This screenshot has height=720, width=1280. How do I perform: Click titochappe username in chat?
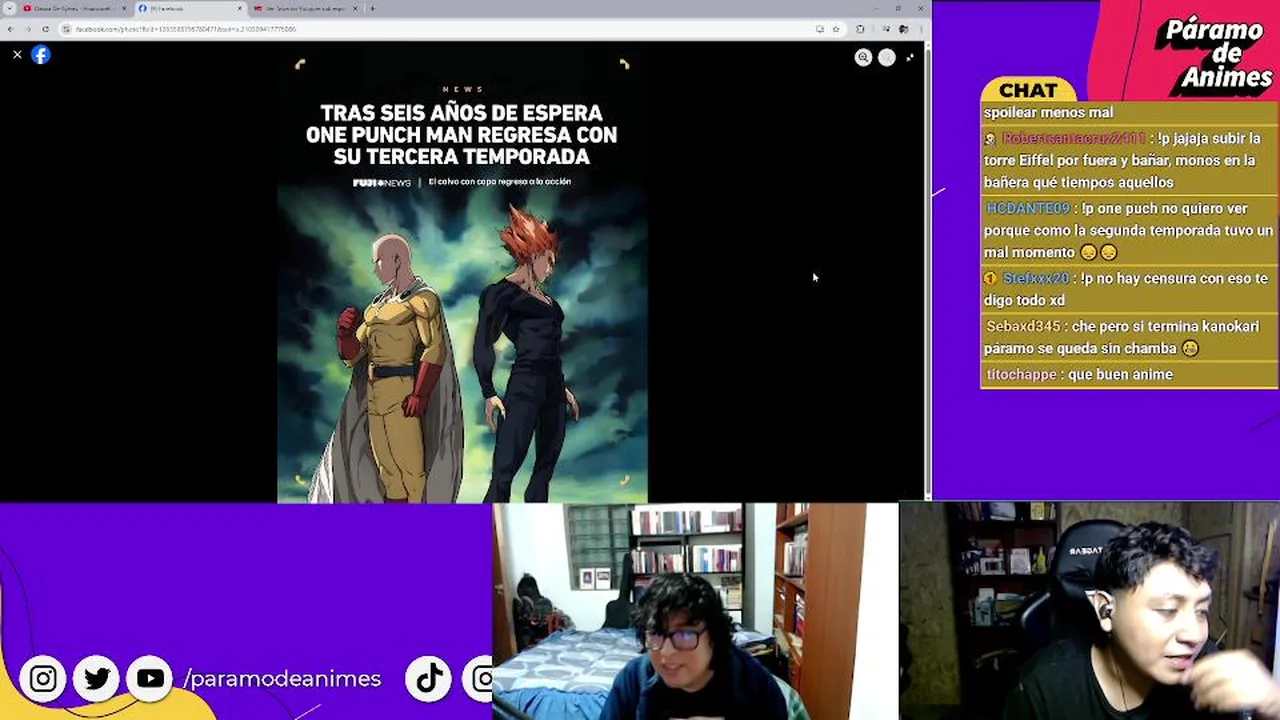(1021, 374)
